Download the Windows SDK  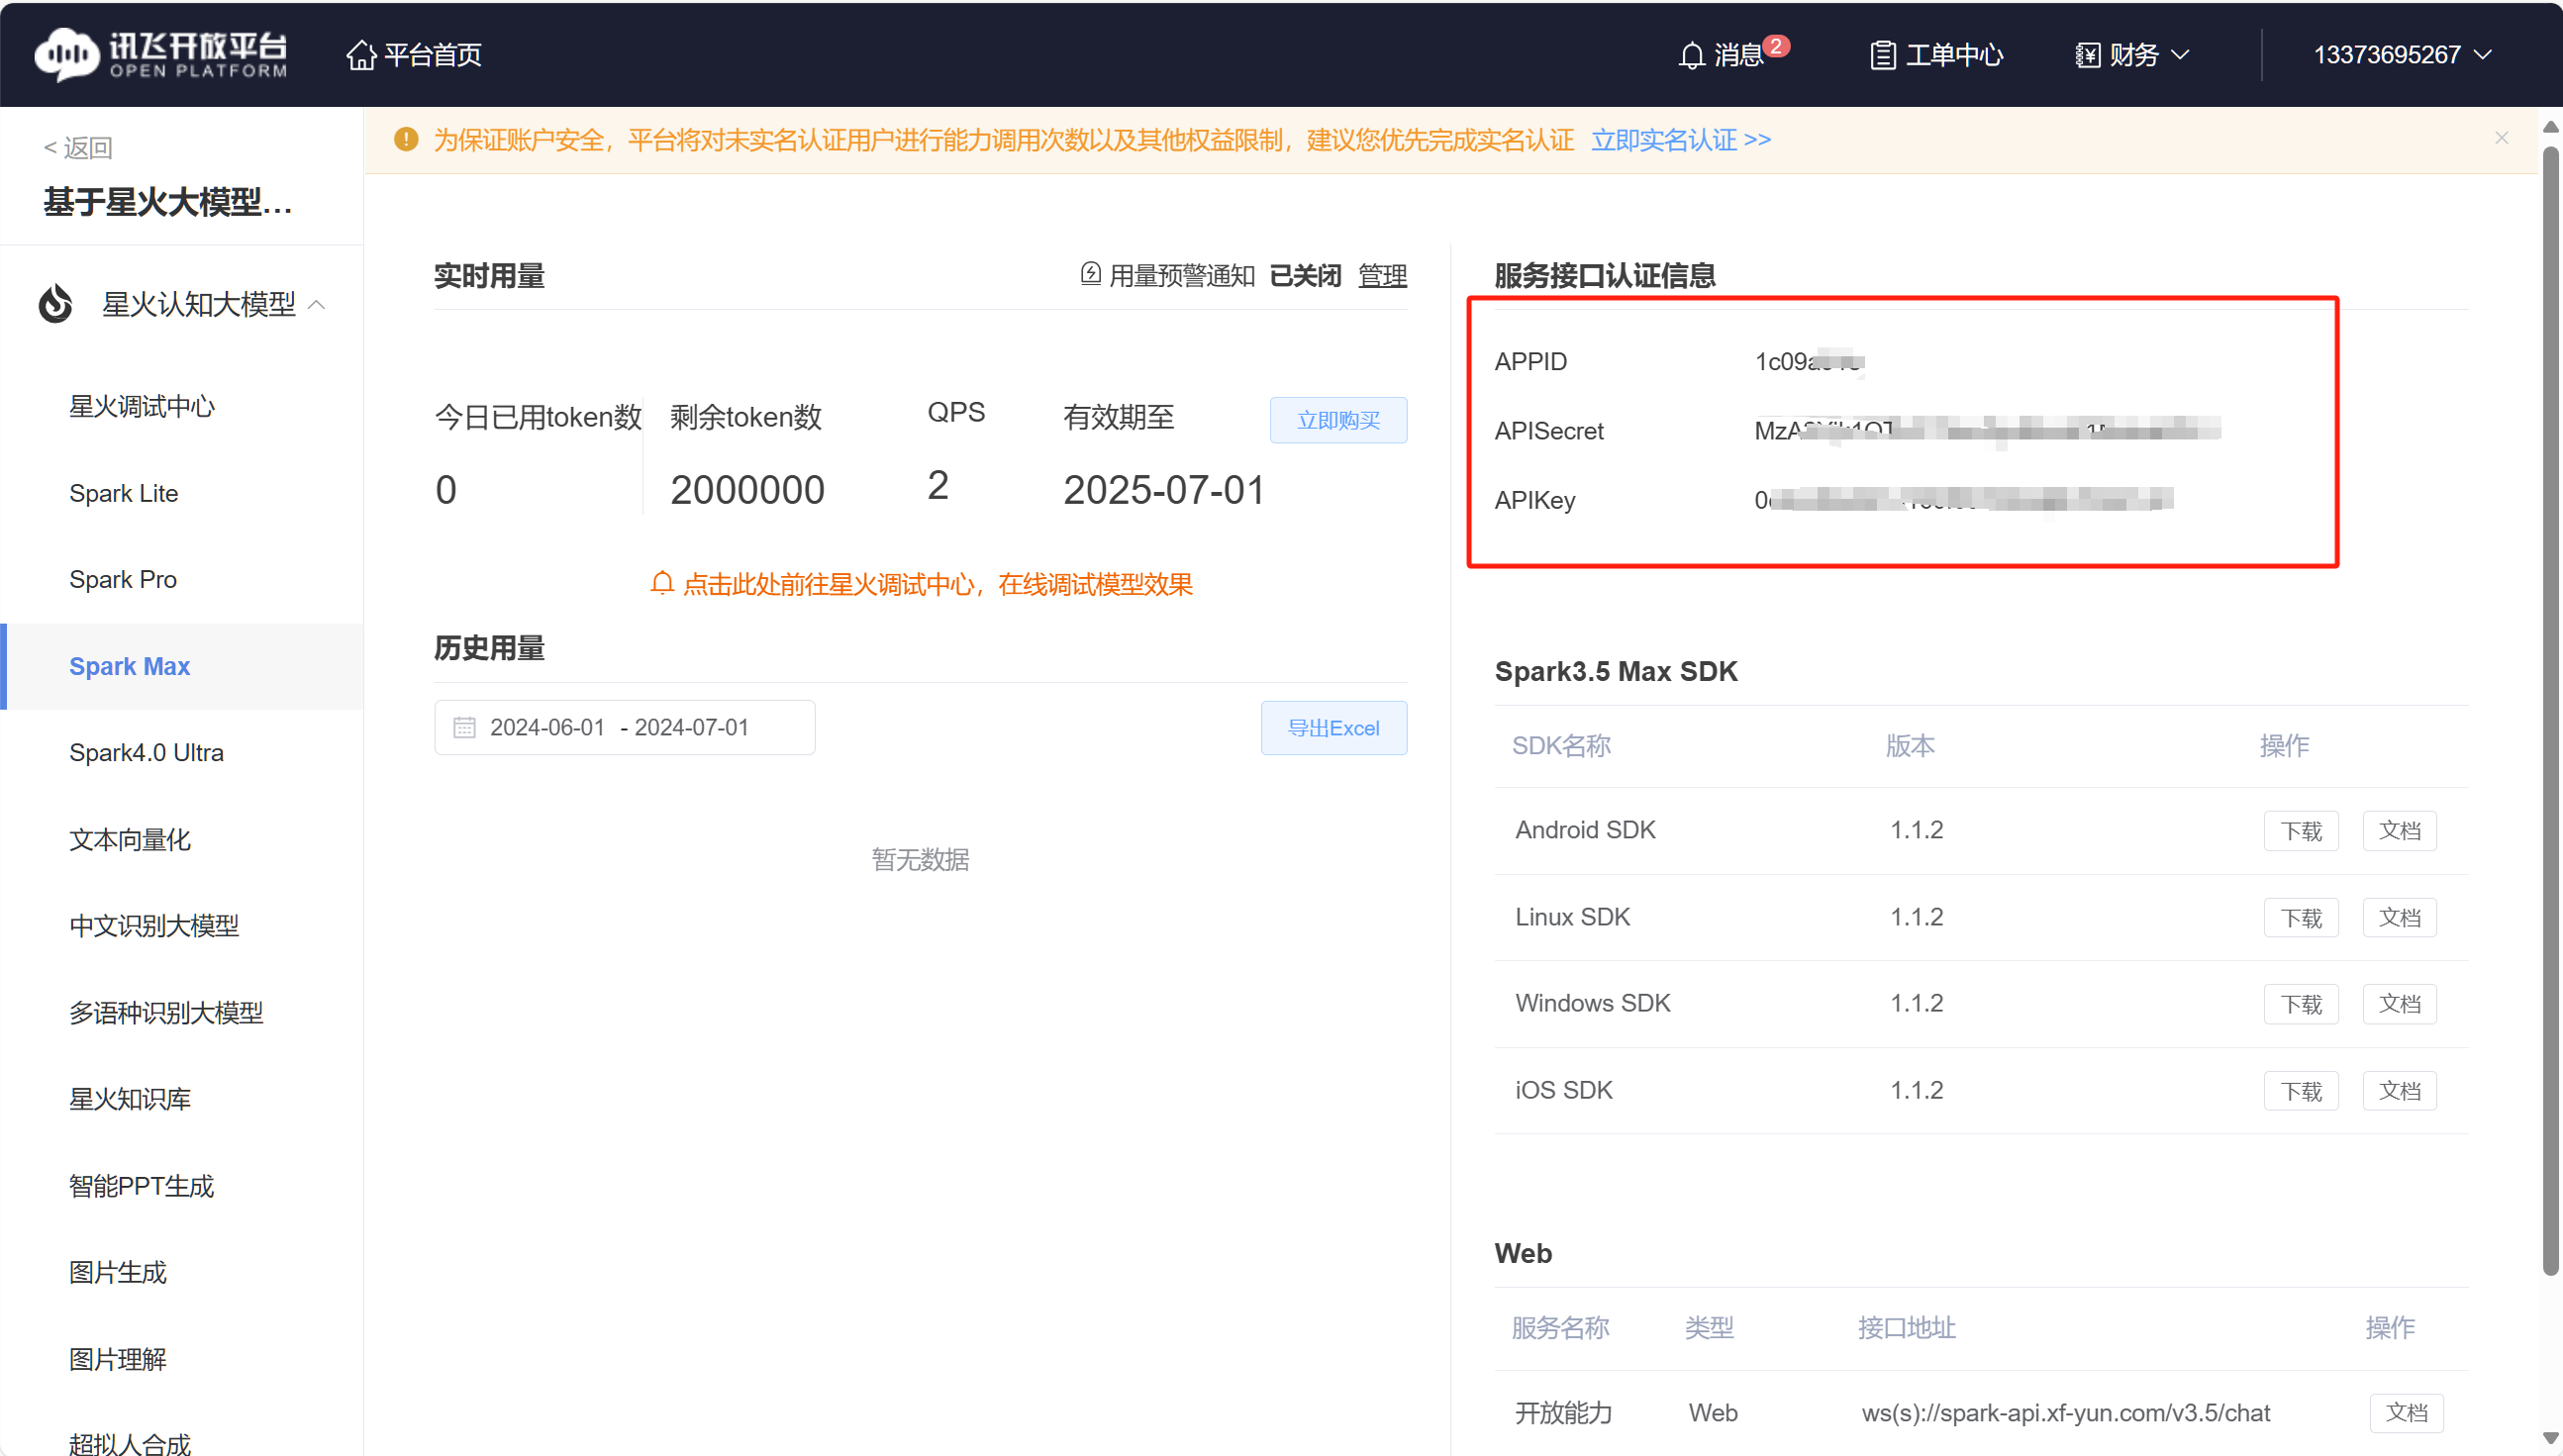(2300, 1004)
